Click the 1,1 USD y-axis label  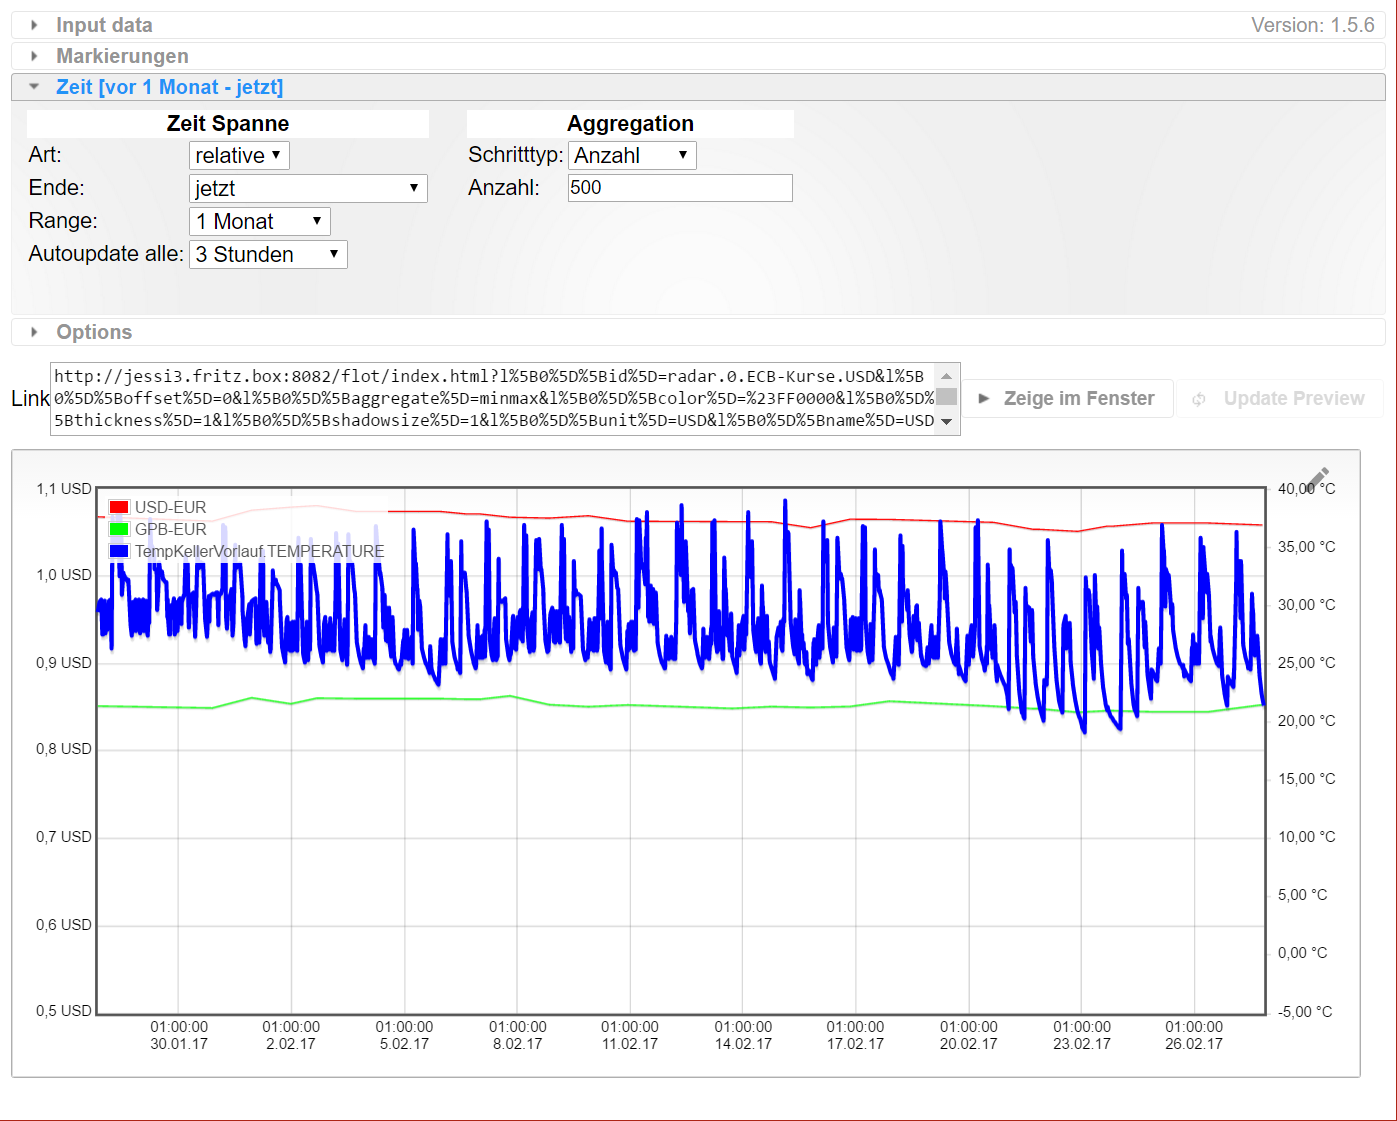tap(64, 489)
